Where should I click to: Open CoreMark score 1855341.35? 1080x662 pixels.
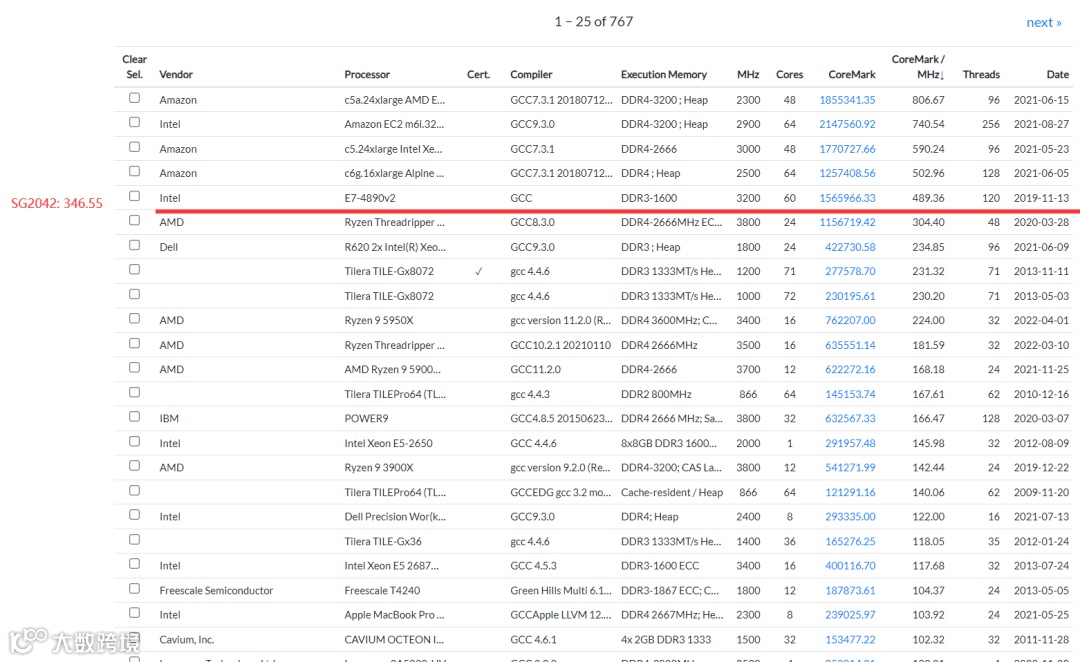pos(847,100)
